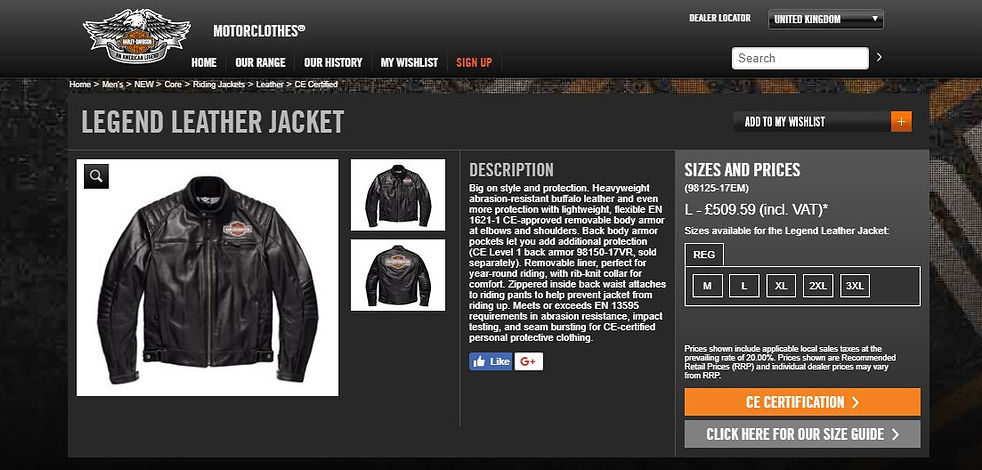Click the Google Plus share icon
Image resolution: width=982 pixels, height=470 pixels.
tap(529, 362)
